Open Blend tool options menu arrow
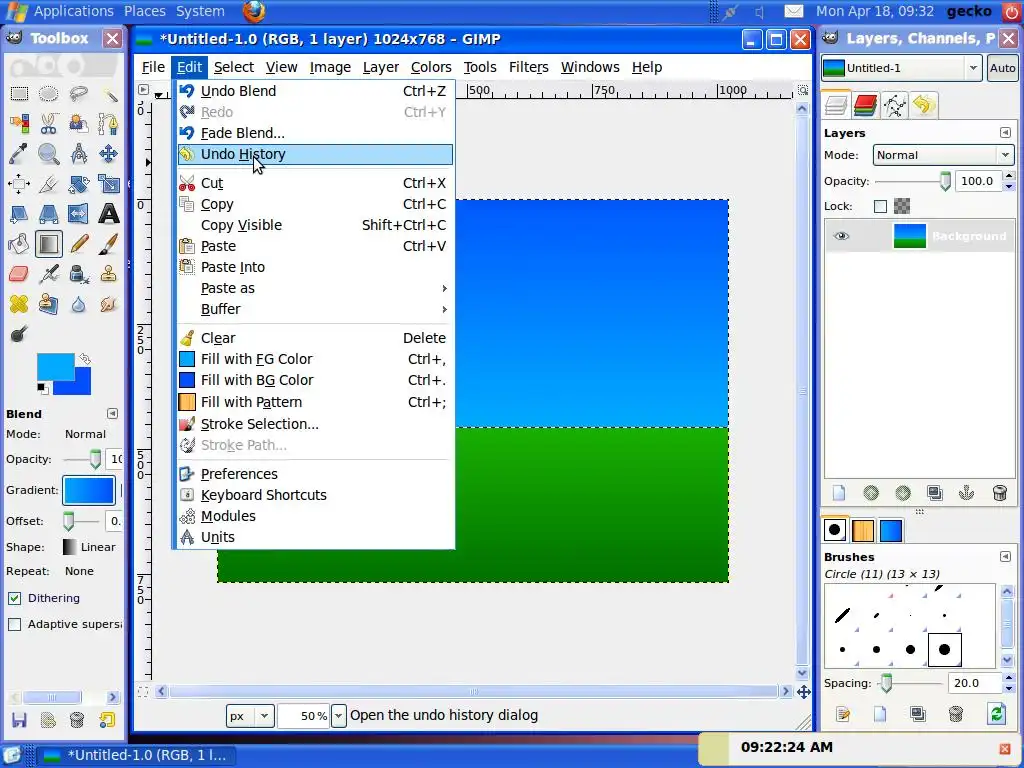 [x=112, y=413]
